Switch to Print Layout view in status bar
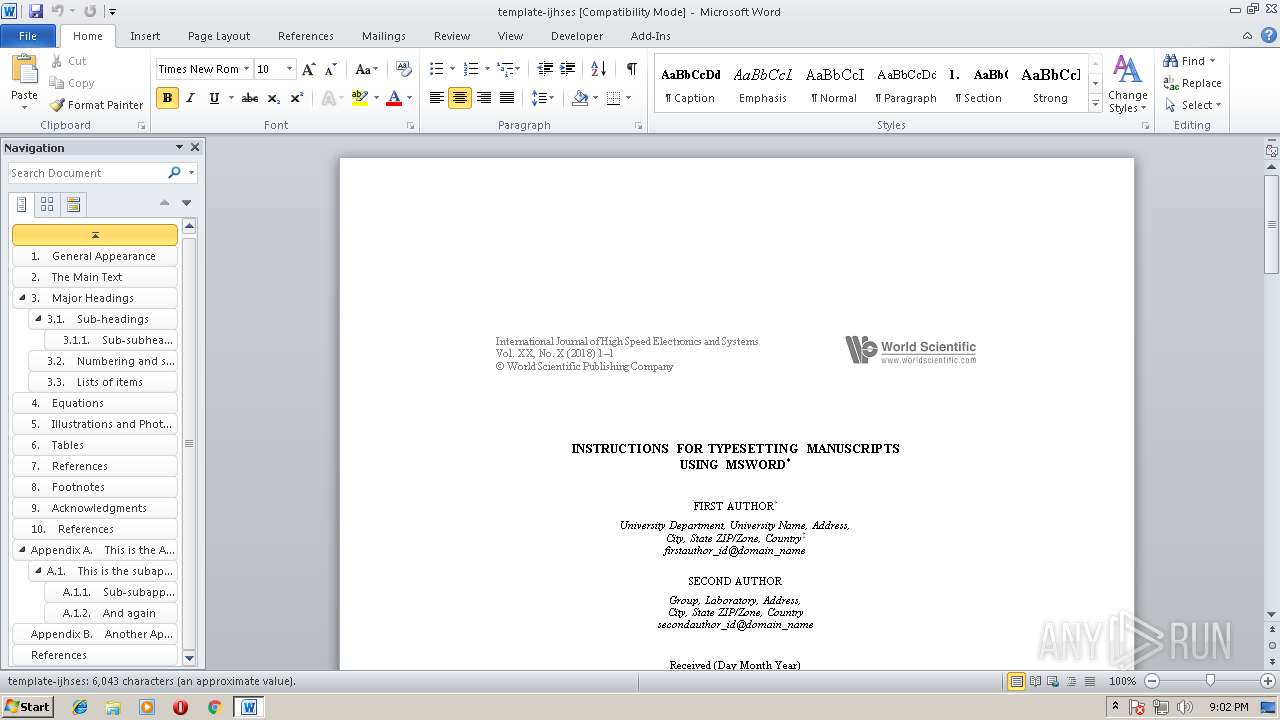1280x720 pixels. [1017, 681]
